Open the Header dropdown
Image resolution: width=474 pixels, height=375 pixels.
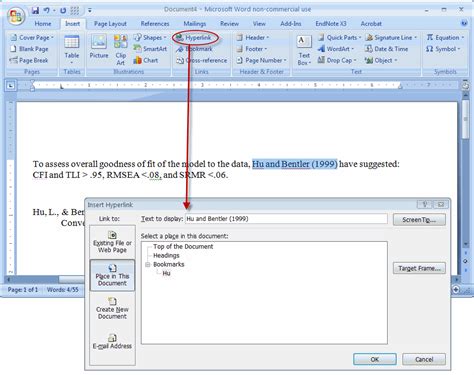(253, 38)
